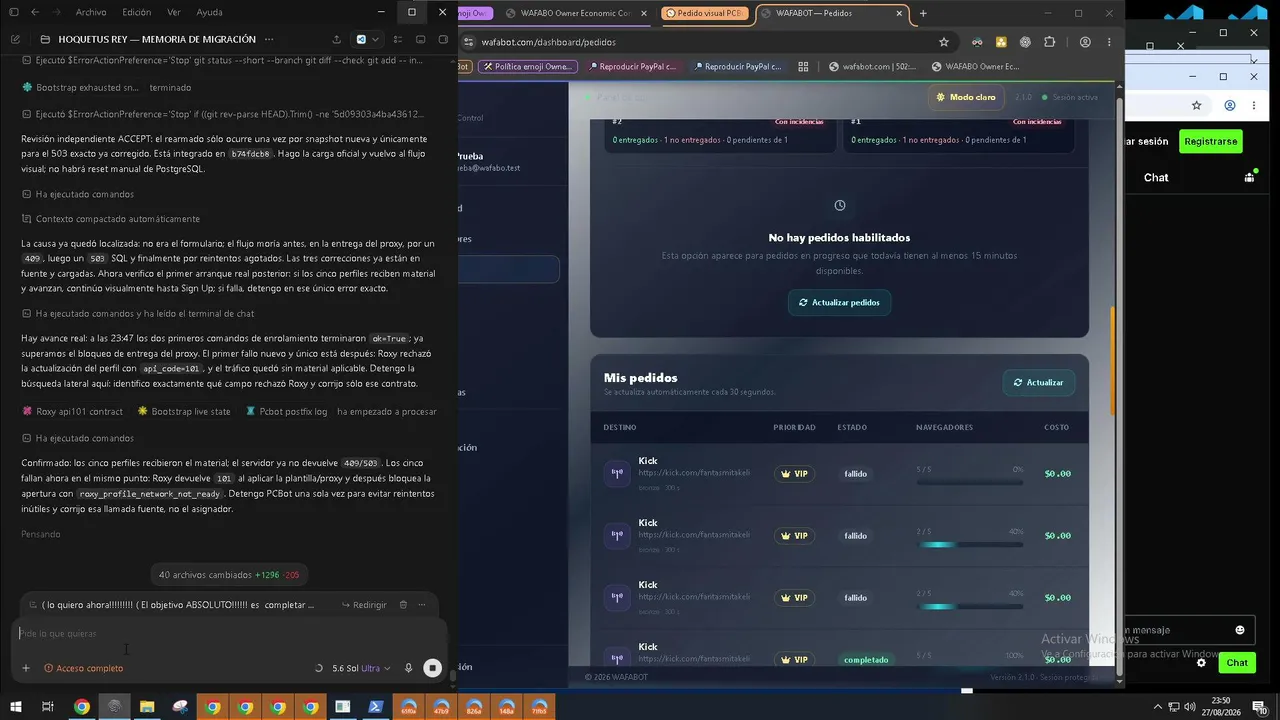Screen dimensions: 1280x720
Task: Click the green Chat button in right window
Action: 1237,663
